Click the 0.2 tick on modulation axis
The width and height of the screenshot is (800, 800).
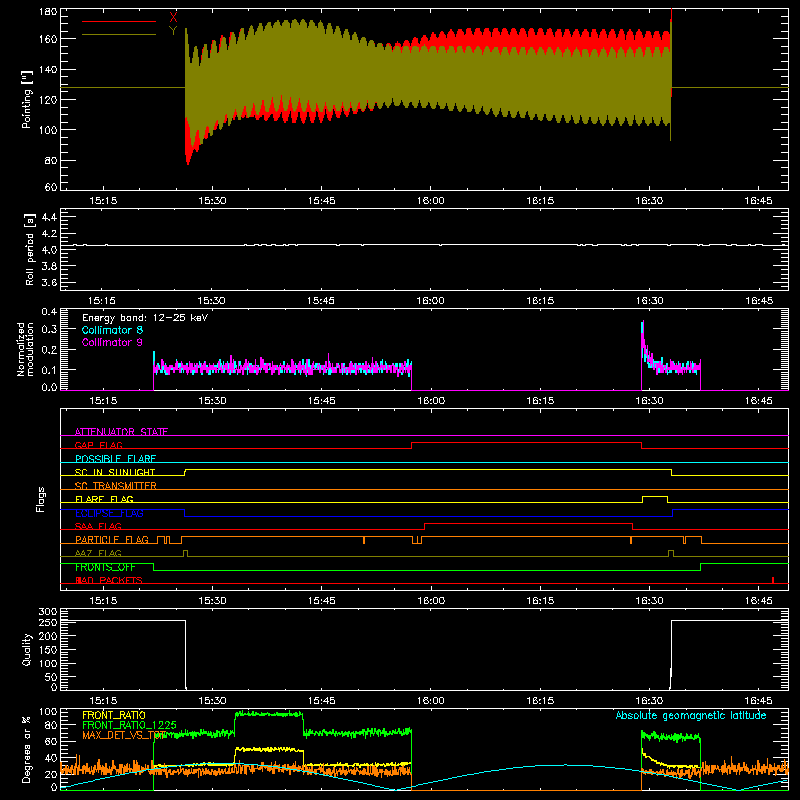49,349
